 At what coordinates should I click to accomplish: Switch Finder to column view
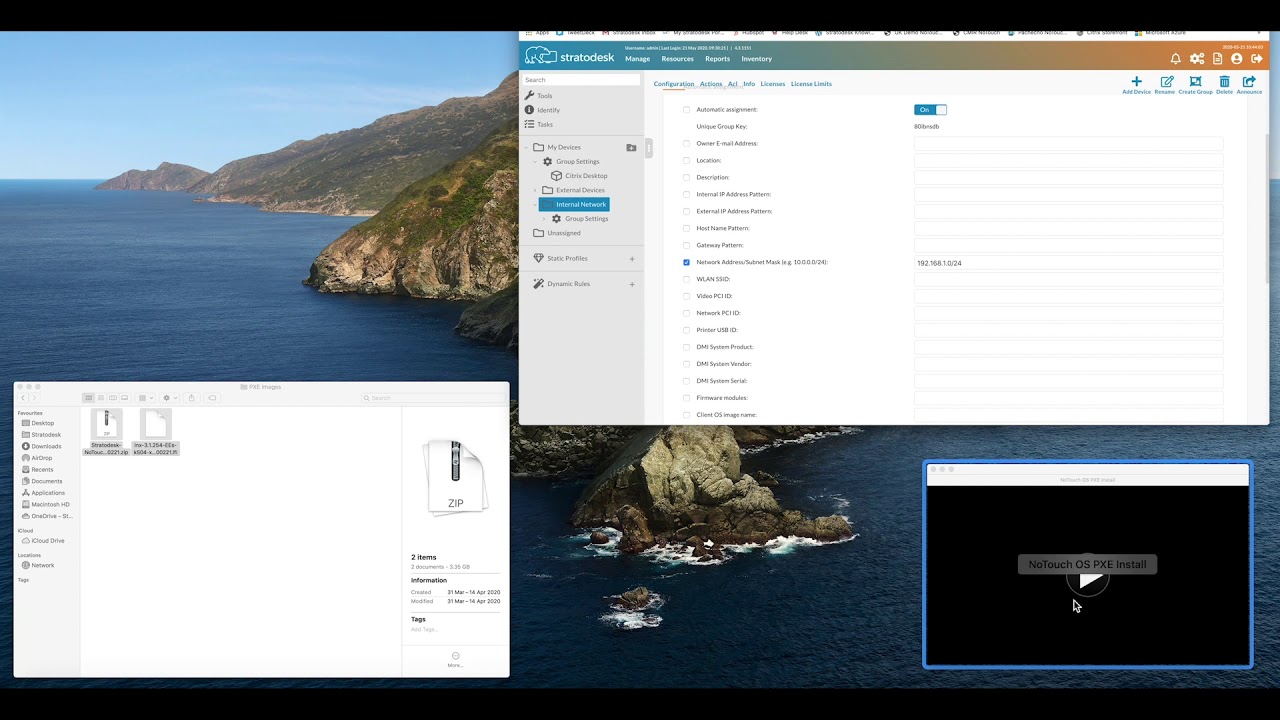[x=113, y=398]
